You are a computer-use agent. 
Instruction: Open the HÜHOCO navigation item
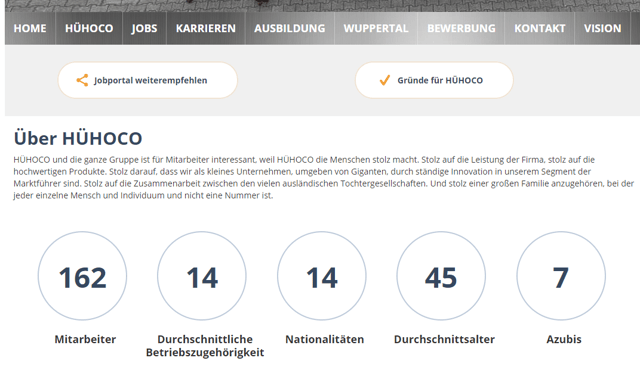[89, 28]
